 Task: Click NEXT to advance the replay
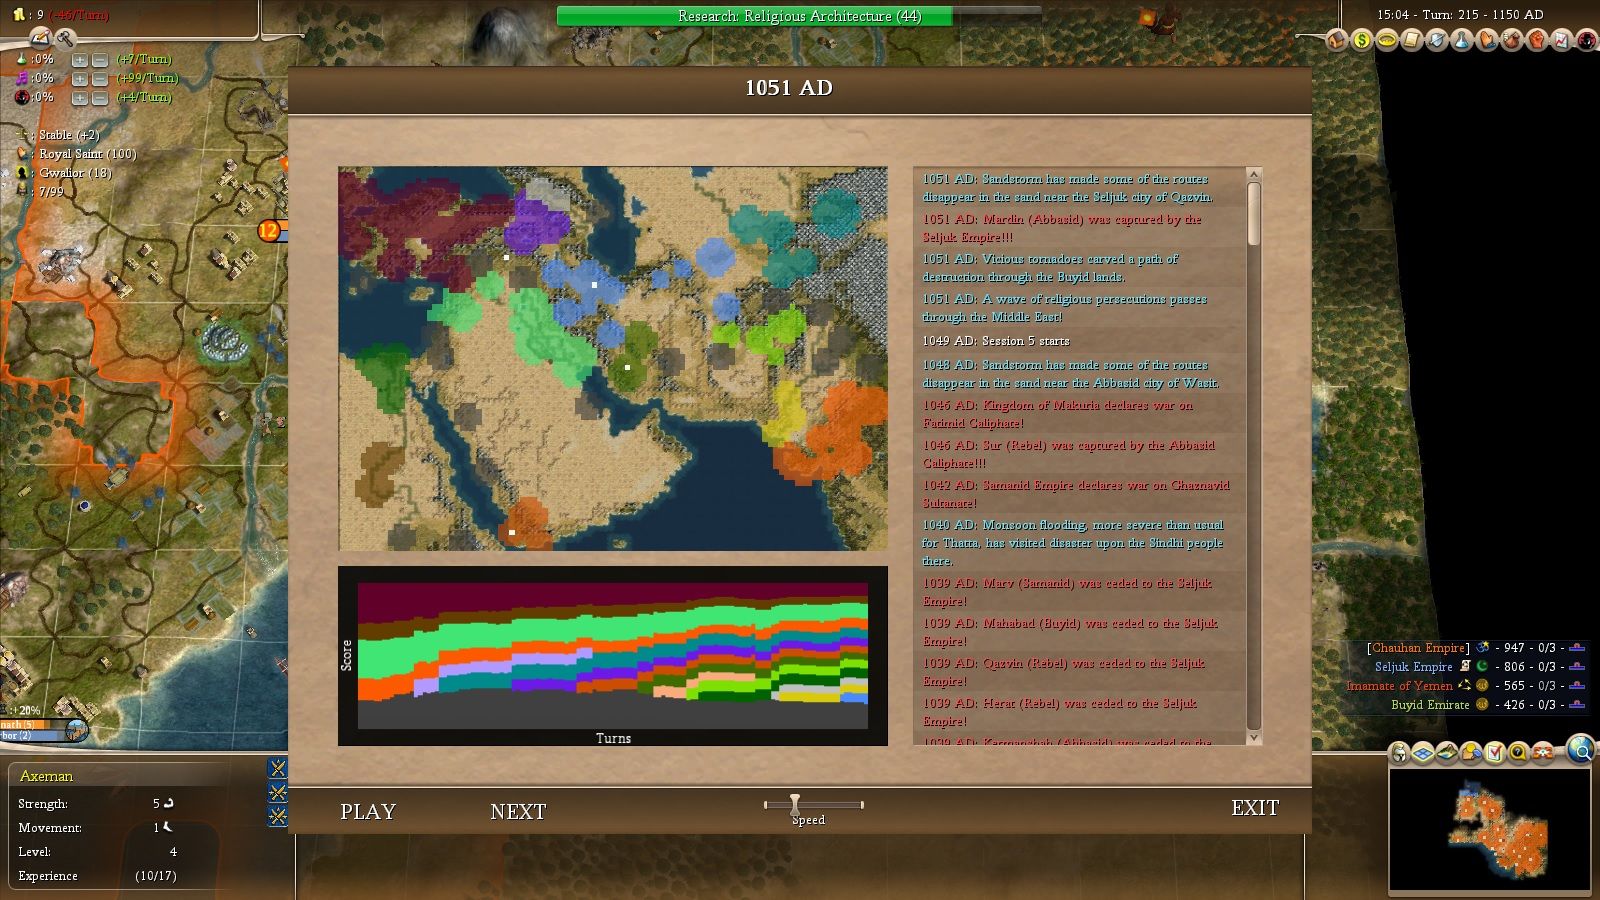tap(518, 811)
